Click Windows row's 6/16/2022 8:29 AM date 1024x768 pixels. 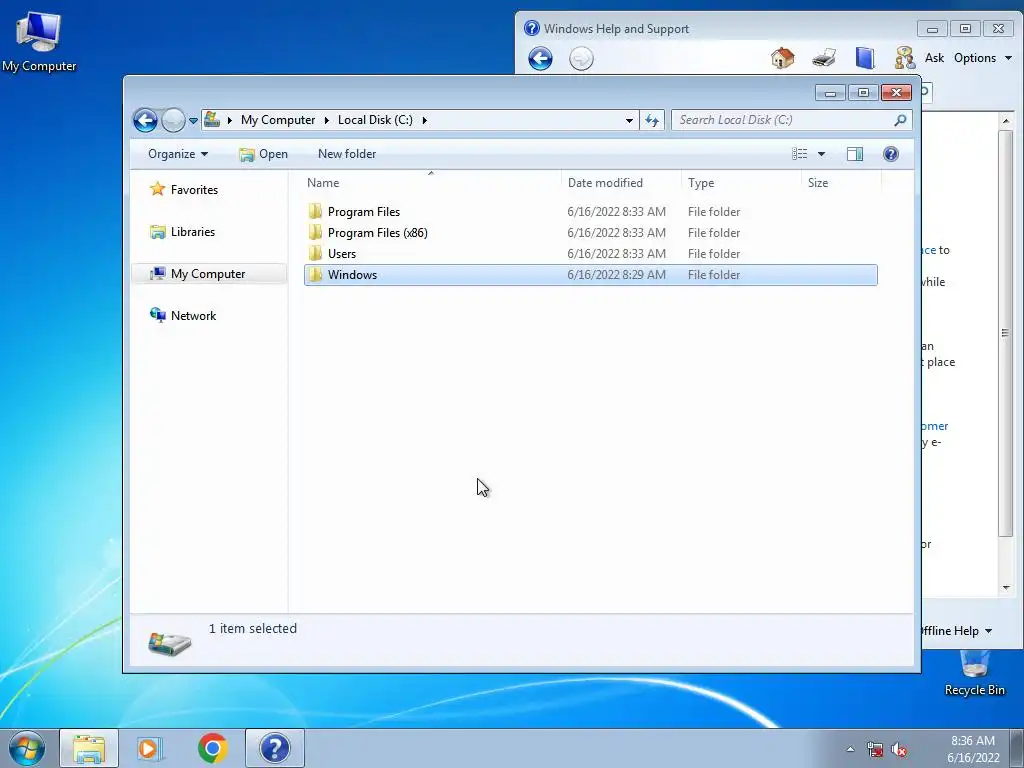pyautogui.click(x=616, y=275)
